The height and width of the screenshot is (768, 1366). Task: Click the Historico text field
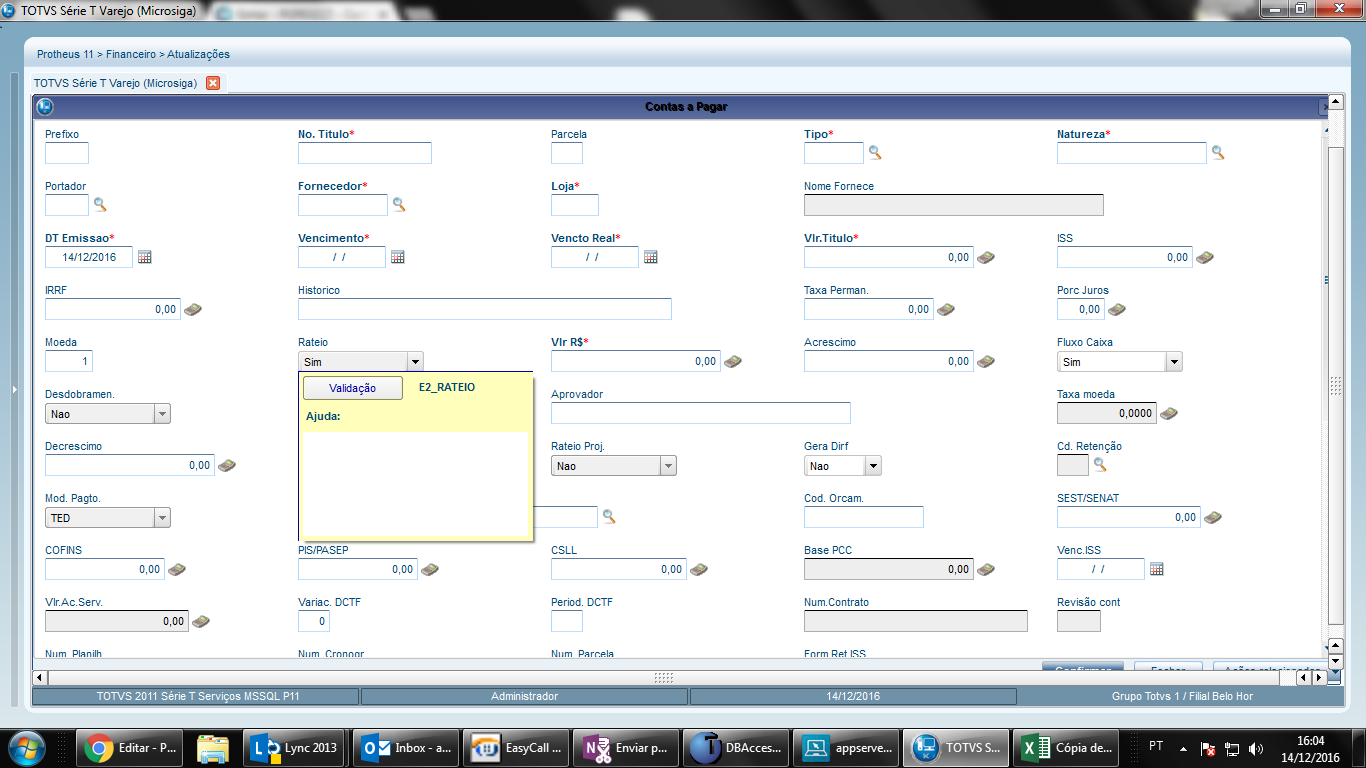point(485,309)
